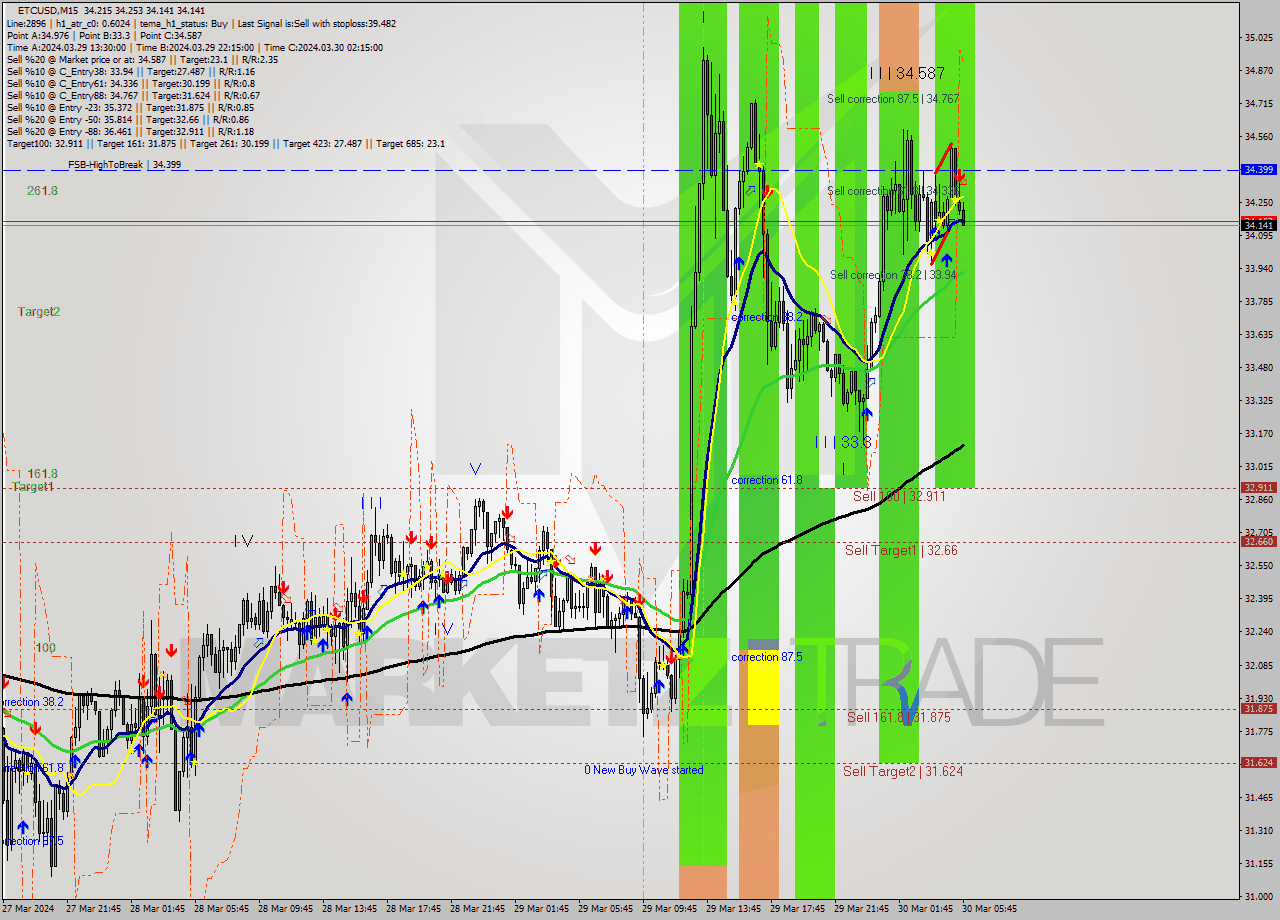
Task: Select the 29 Mar 17:45 time axis label
Action: [x=797, y=909]
